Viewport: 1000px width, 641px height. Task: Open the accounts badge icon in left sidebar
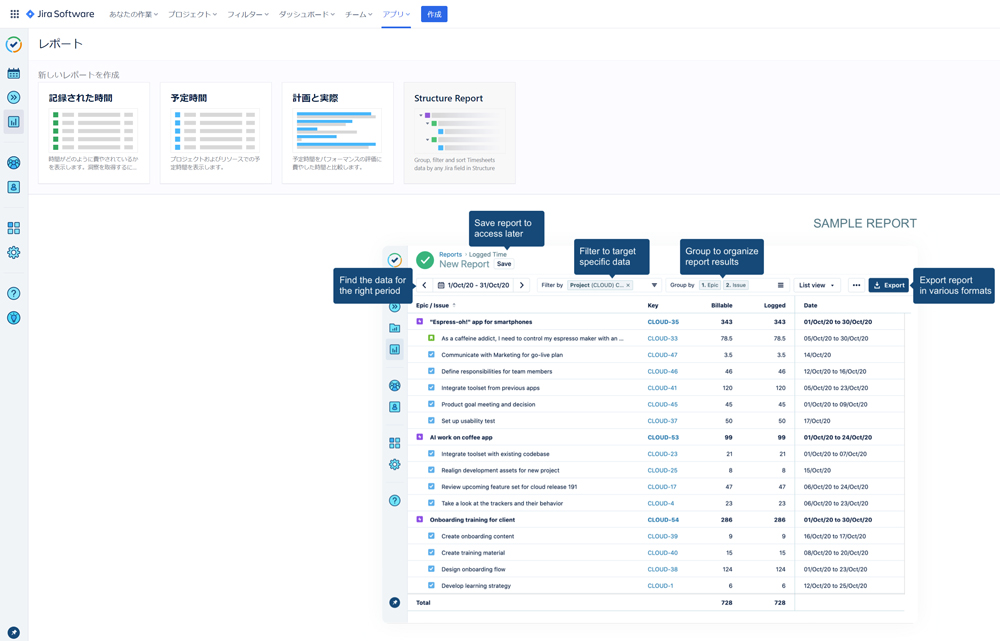click(x=13, y=187)
